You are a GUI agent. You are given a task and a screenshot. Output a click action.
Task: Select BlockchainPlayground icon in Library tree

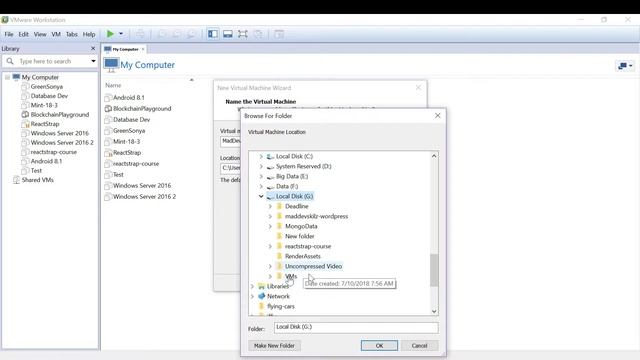point(25,115)
